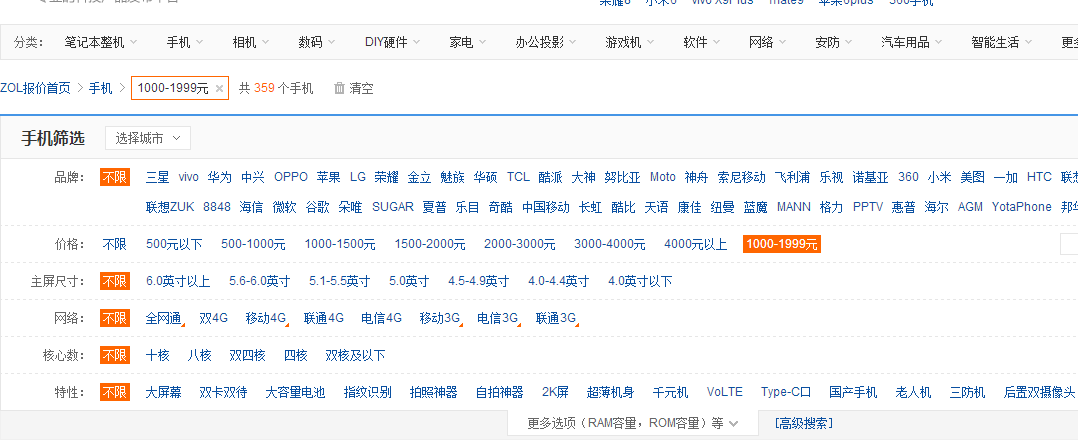
Task: Select feature Type-C口
Action: pyautogui.click(x=786, y=392)
